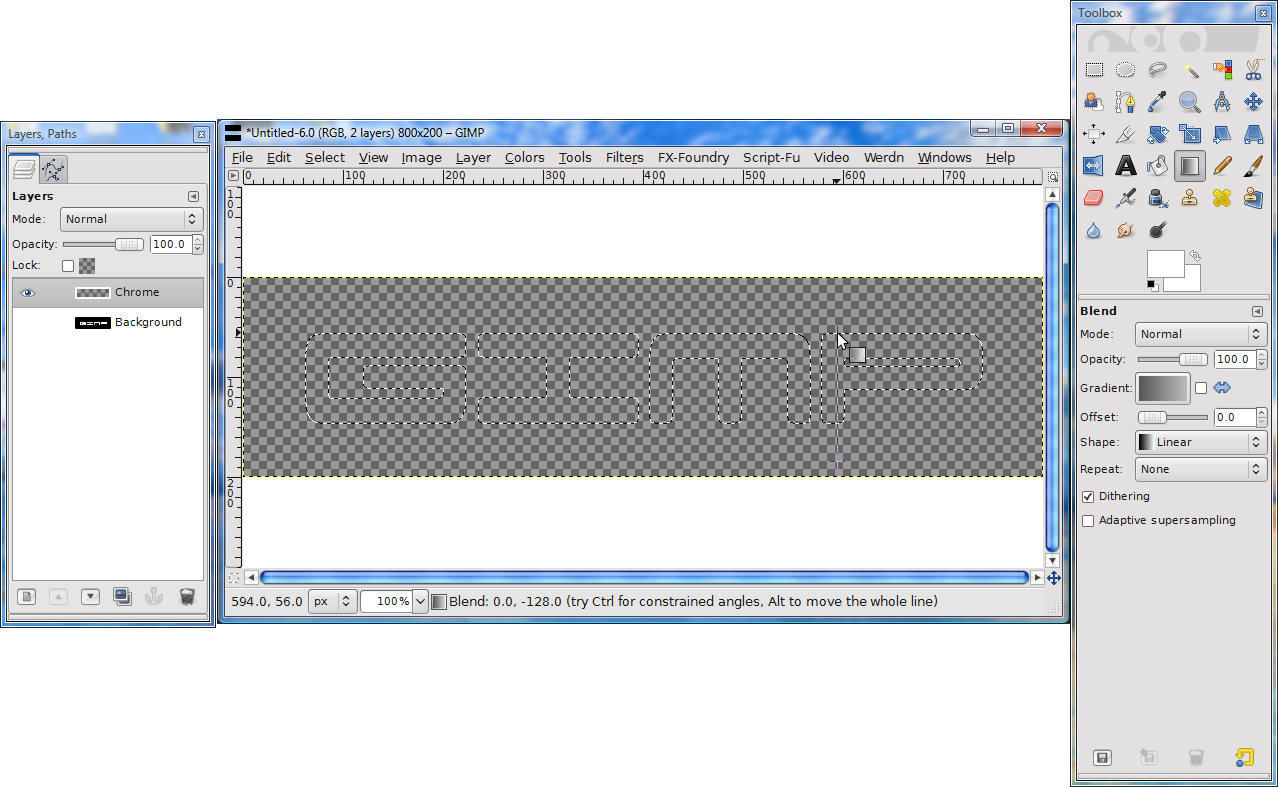Open the Colors menu

[524, 157]
